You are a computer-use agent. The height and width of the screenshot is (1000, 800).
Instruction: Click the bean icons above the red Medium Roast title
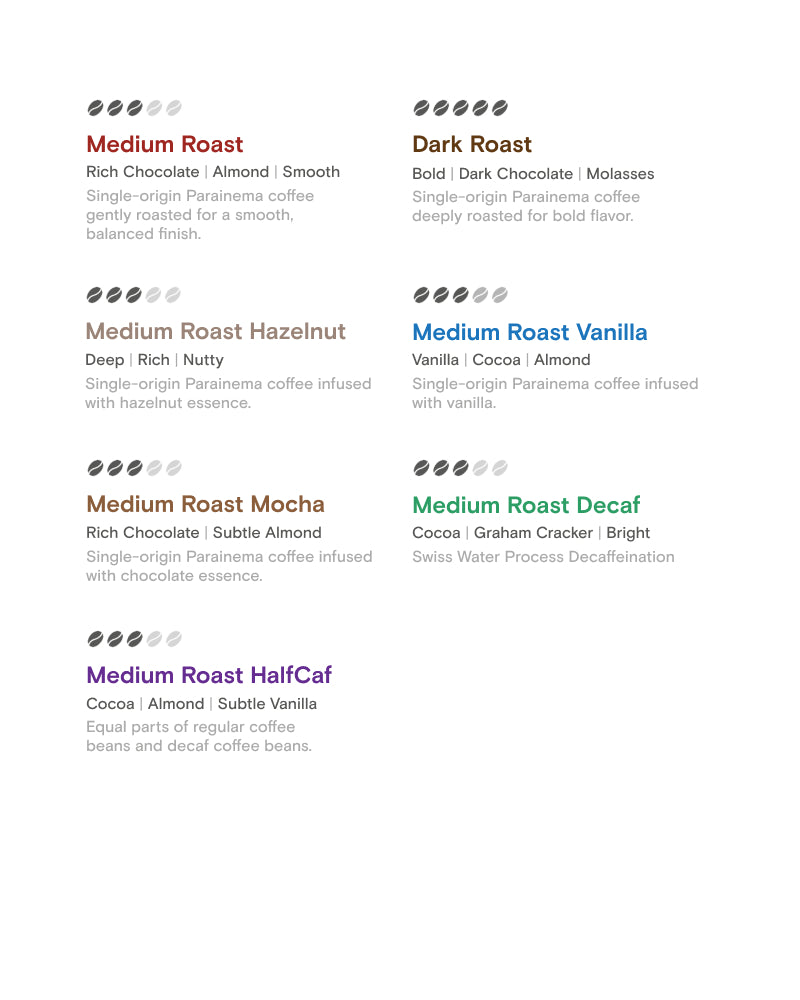click(133, 108)
